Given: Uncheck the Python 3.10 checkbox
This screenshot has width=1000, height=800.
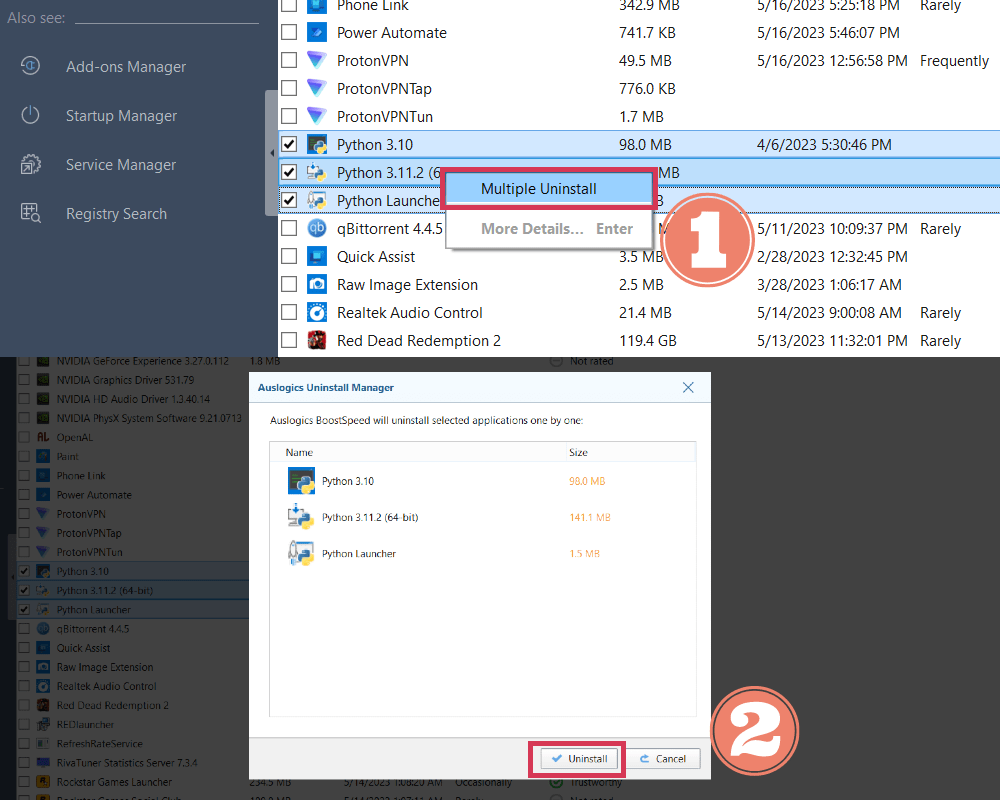Looking at the screenshot, I should pos(290,144).
